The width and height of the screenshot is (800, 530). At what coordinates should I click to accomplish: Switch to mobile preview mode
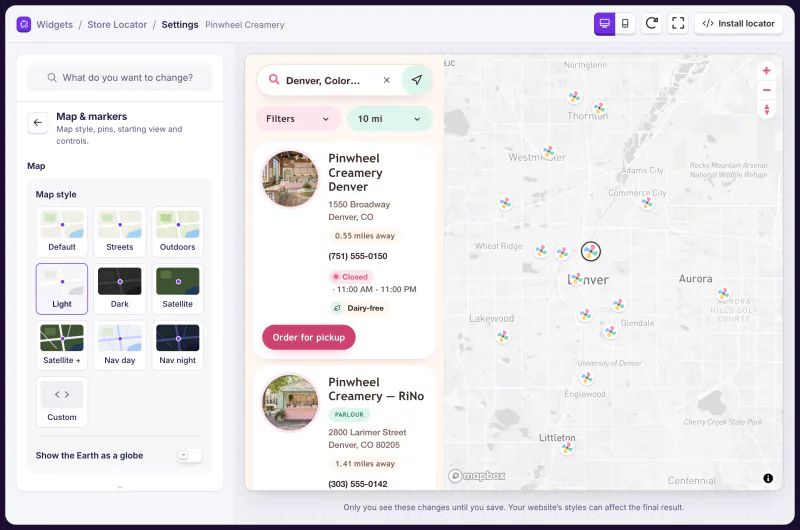(625, 23)
